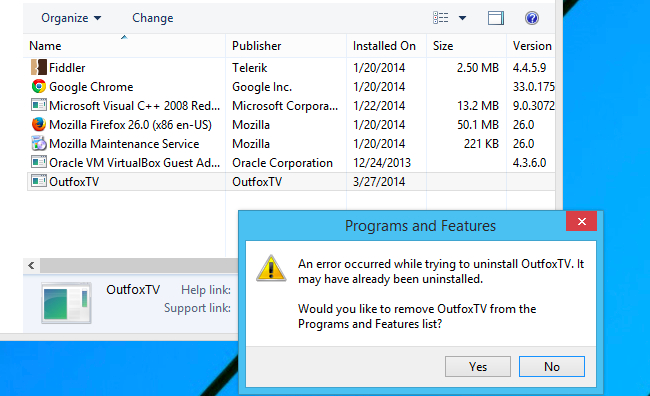Click the Google Chrome icon in list

[39, 86]
